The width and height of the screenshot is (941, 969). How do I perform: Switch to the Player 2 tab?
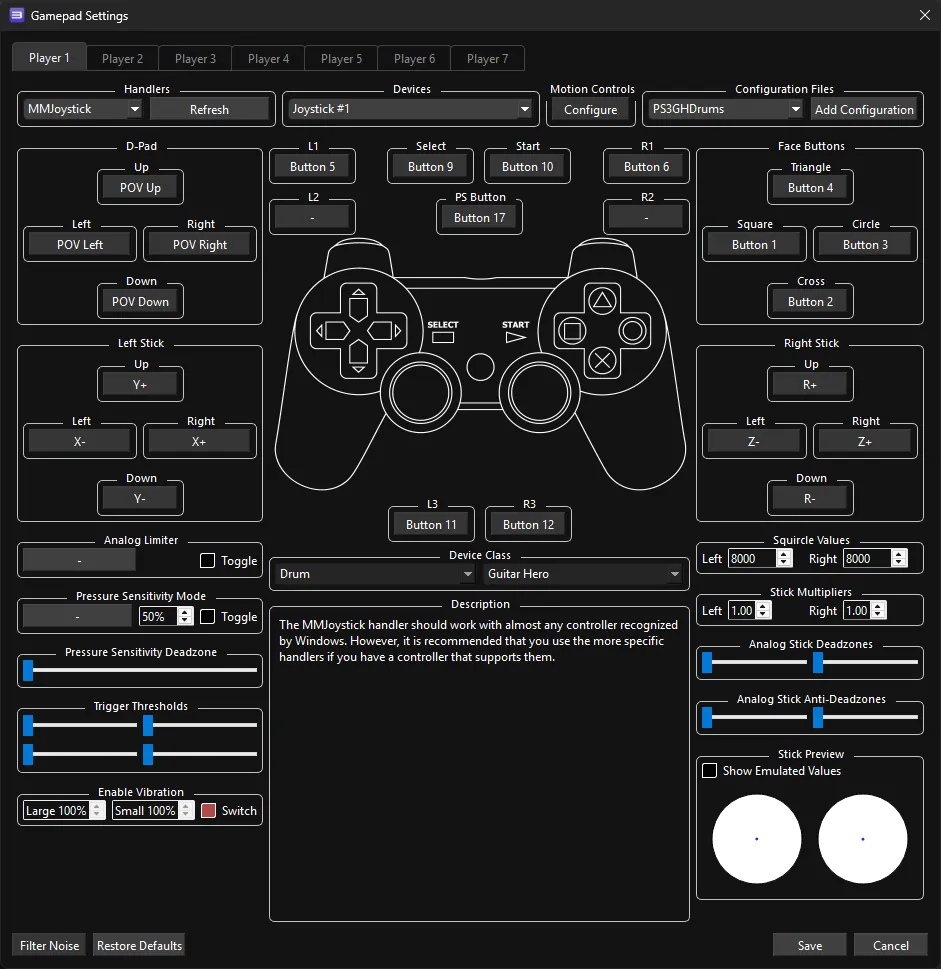[x=122, y=59]
